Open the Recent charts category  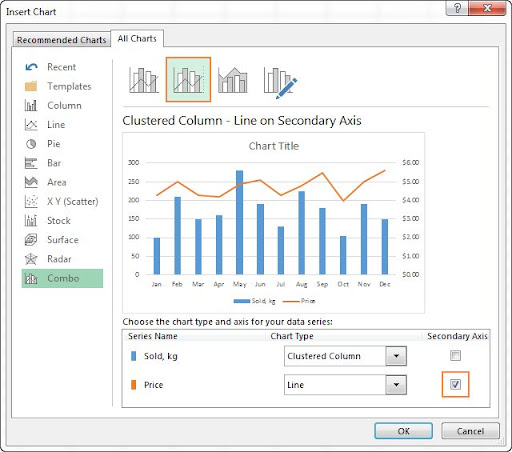[x=62, y=67]
